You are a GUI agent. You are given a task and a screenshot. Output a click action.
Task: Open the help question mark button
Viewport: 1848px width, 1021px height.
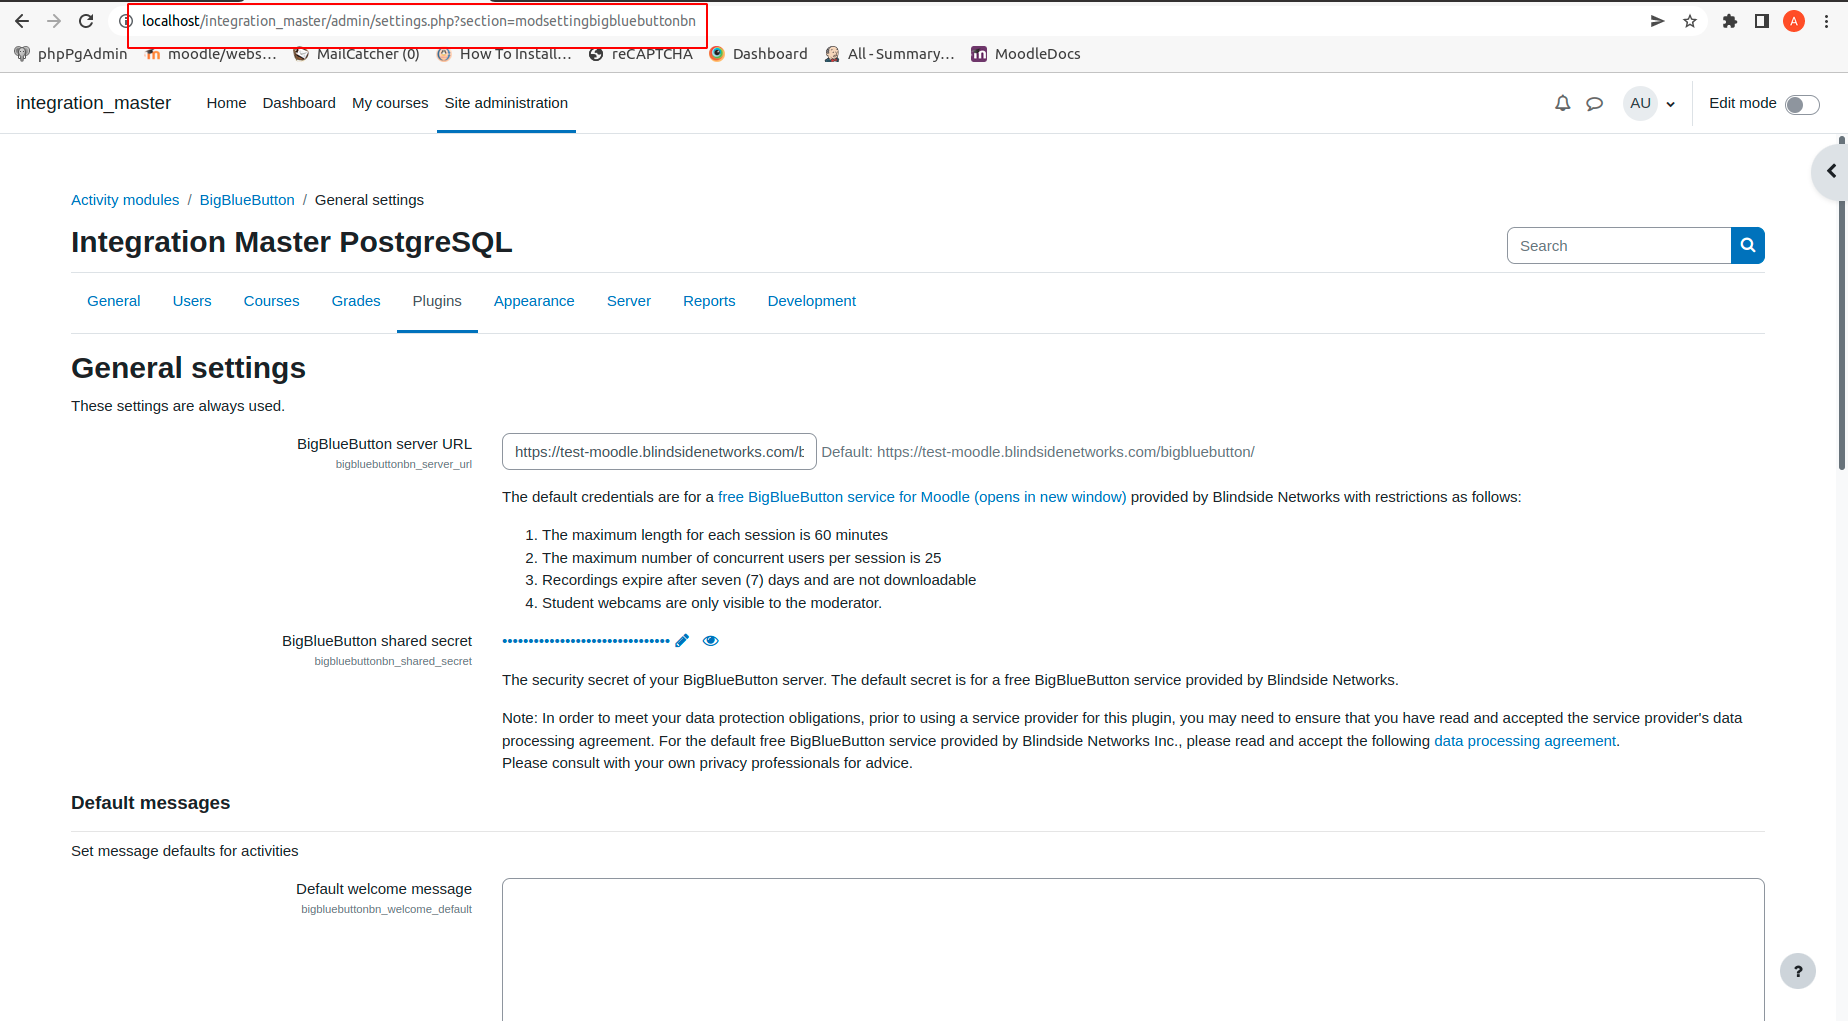(x=1798, y=971)
